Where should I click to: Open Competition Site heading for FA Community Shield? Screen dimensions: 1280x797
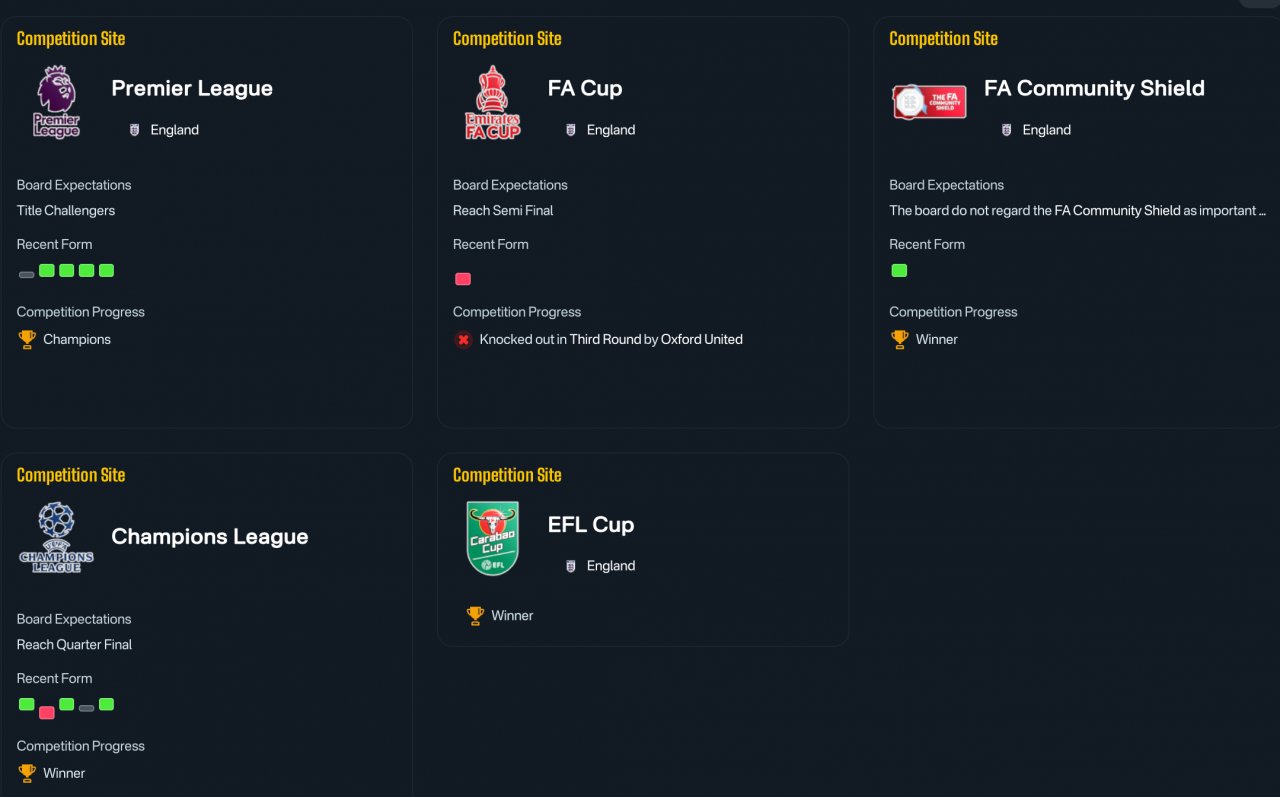[x=943, y=39]
